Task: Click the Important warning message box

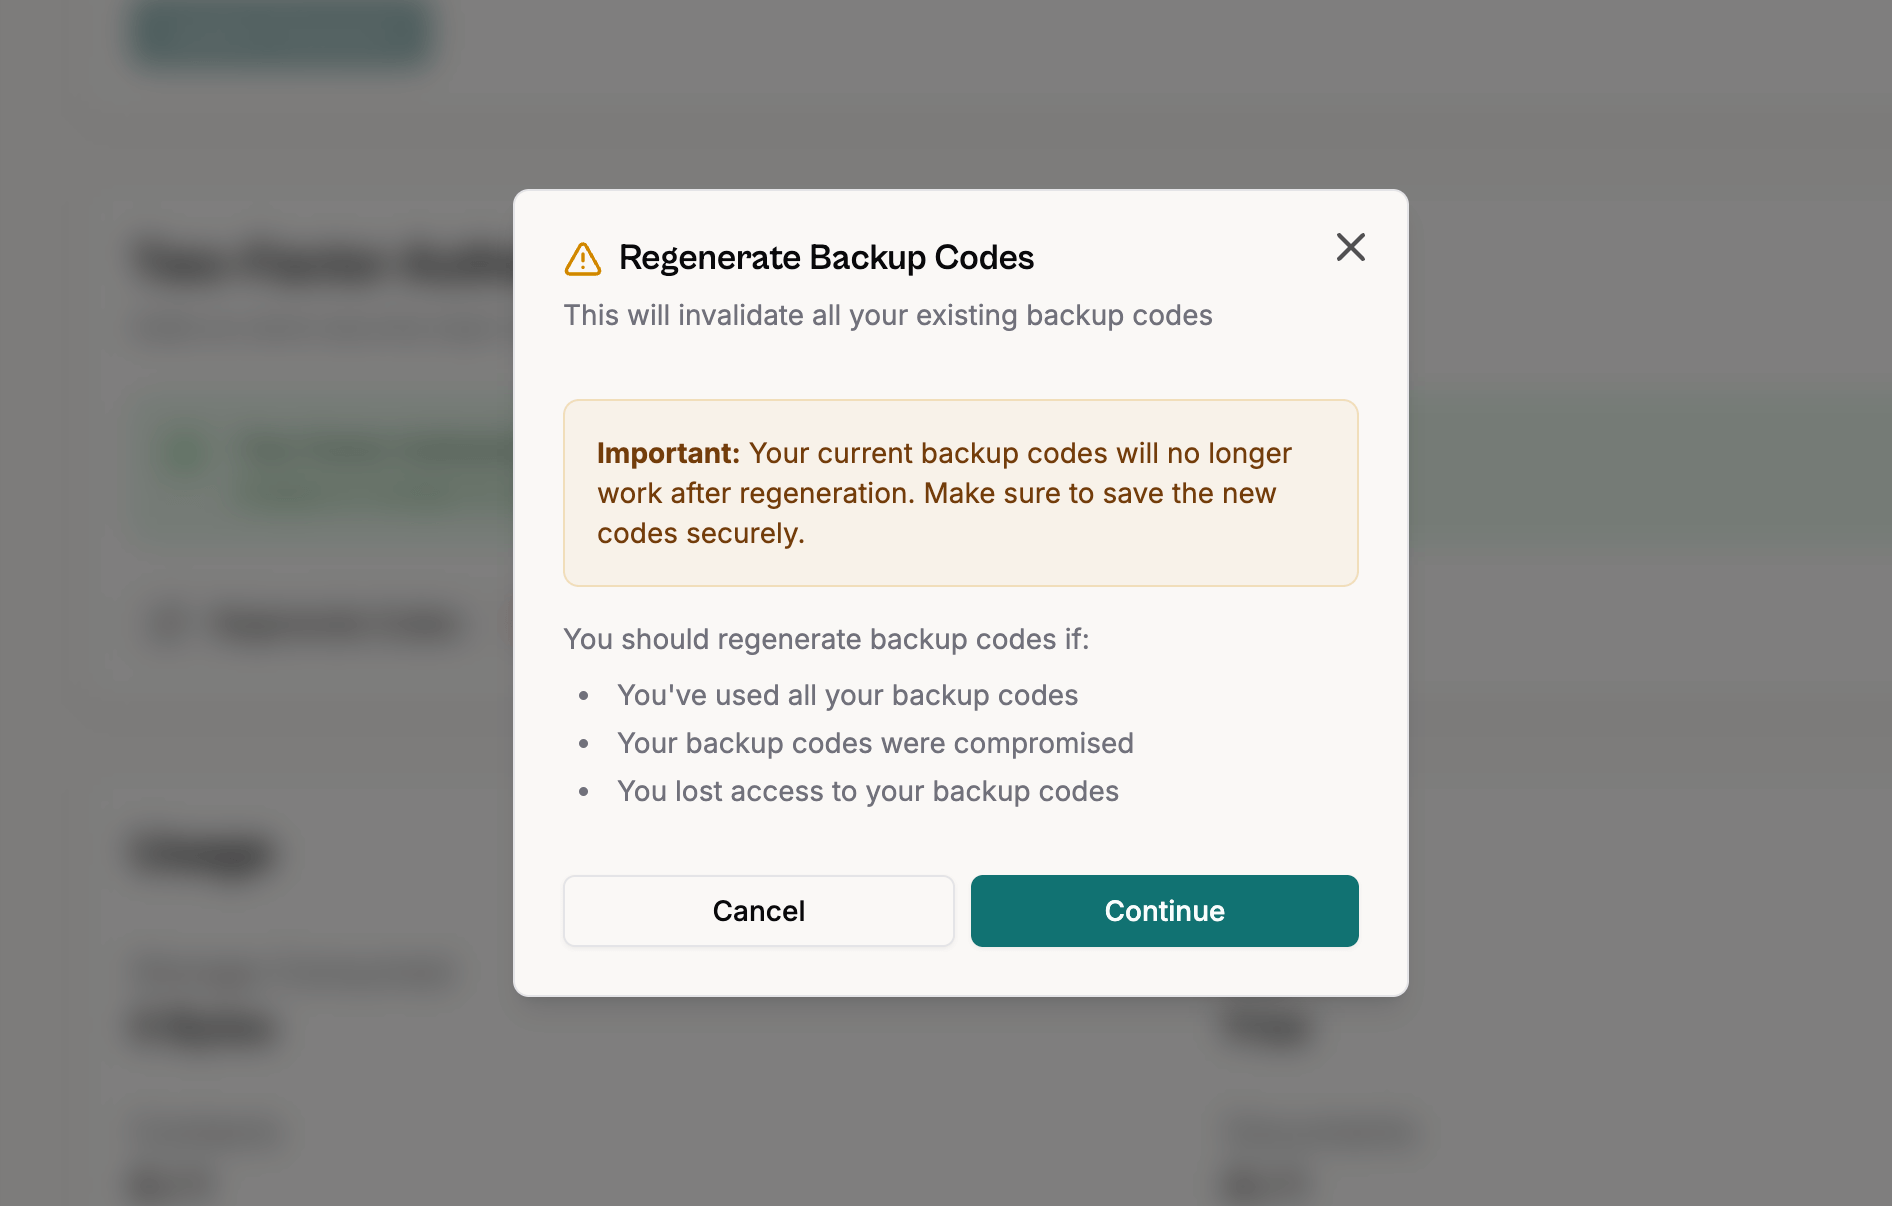Action: tap(960, 493)
